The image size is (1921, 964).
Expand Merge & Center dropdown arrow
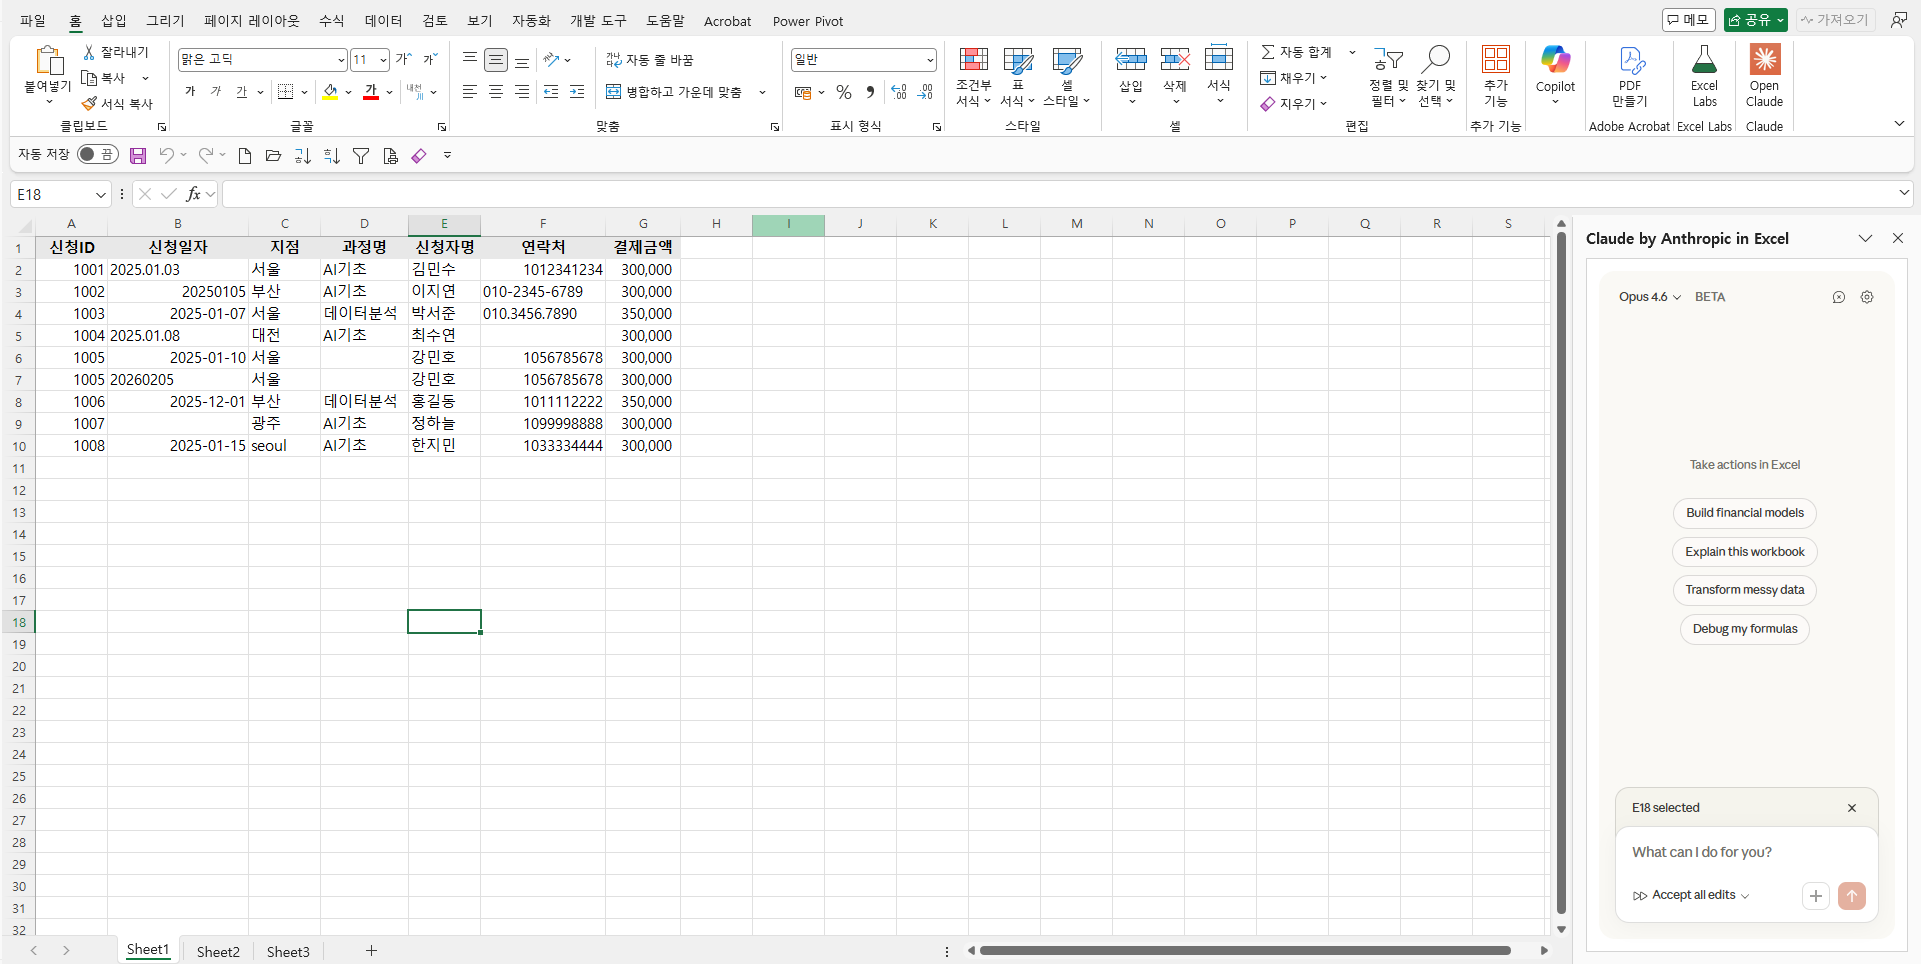[763, 92]
